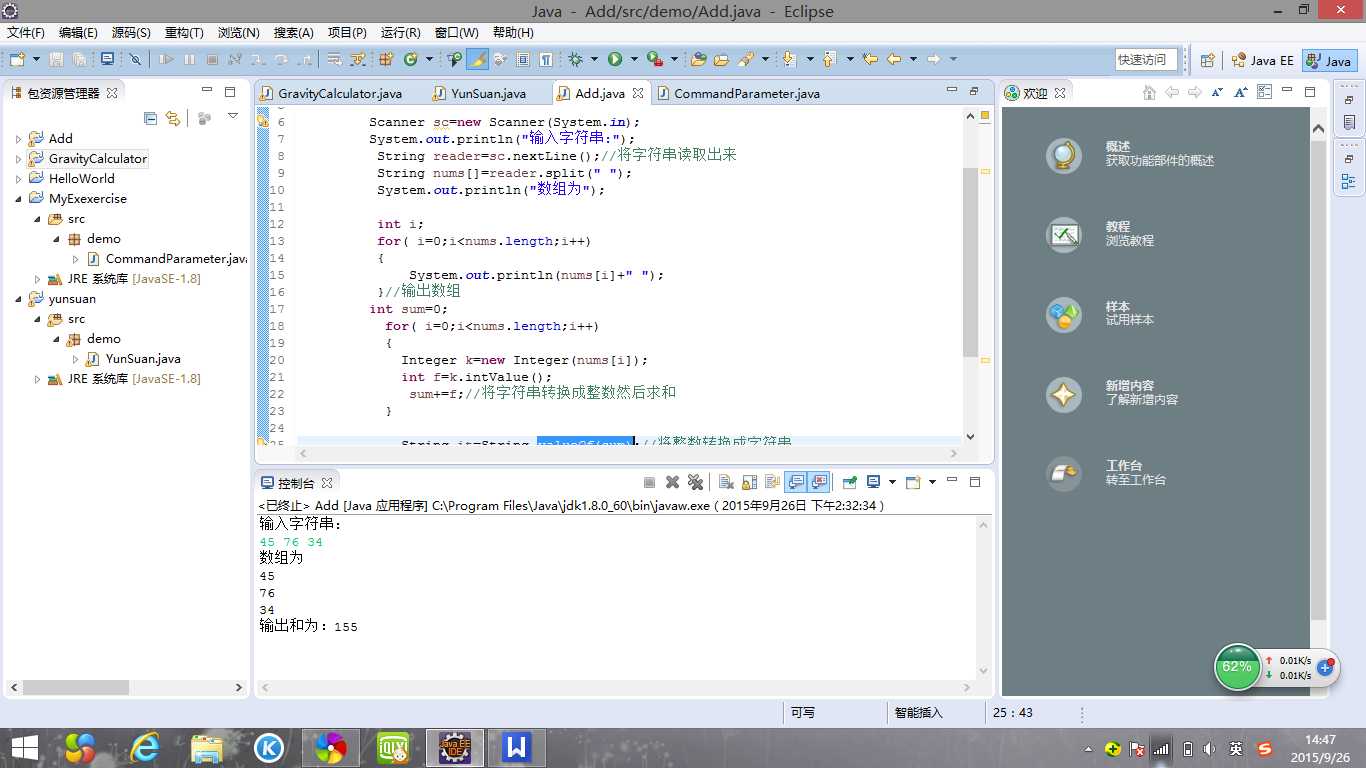Toggle Link with Editor in package explorer
This screenshot has width=1366, height=768.
point(173,118)
